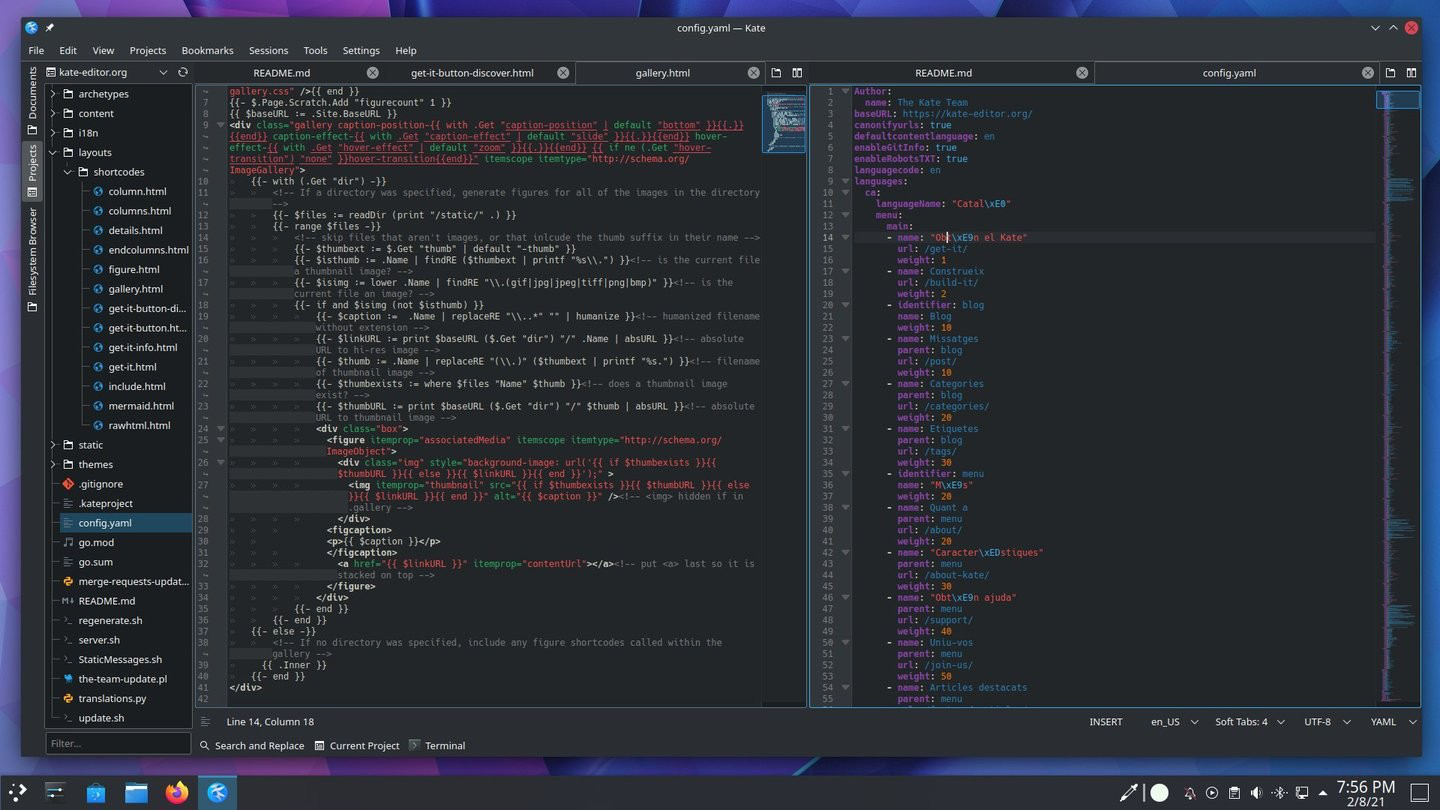Screen dimensions: 1440x810
Task: Switch to the left README.md tab
Action: 281,73
